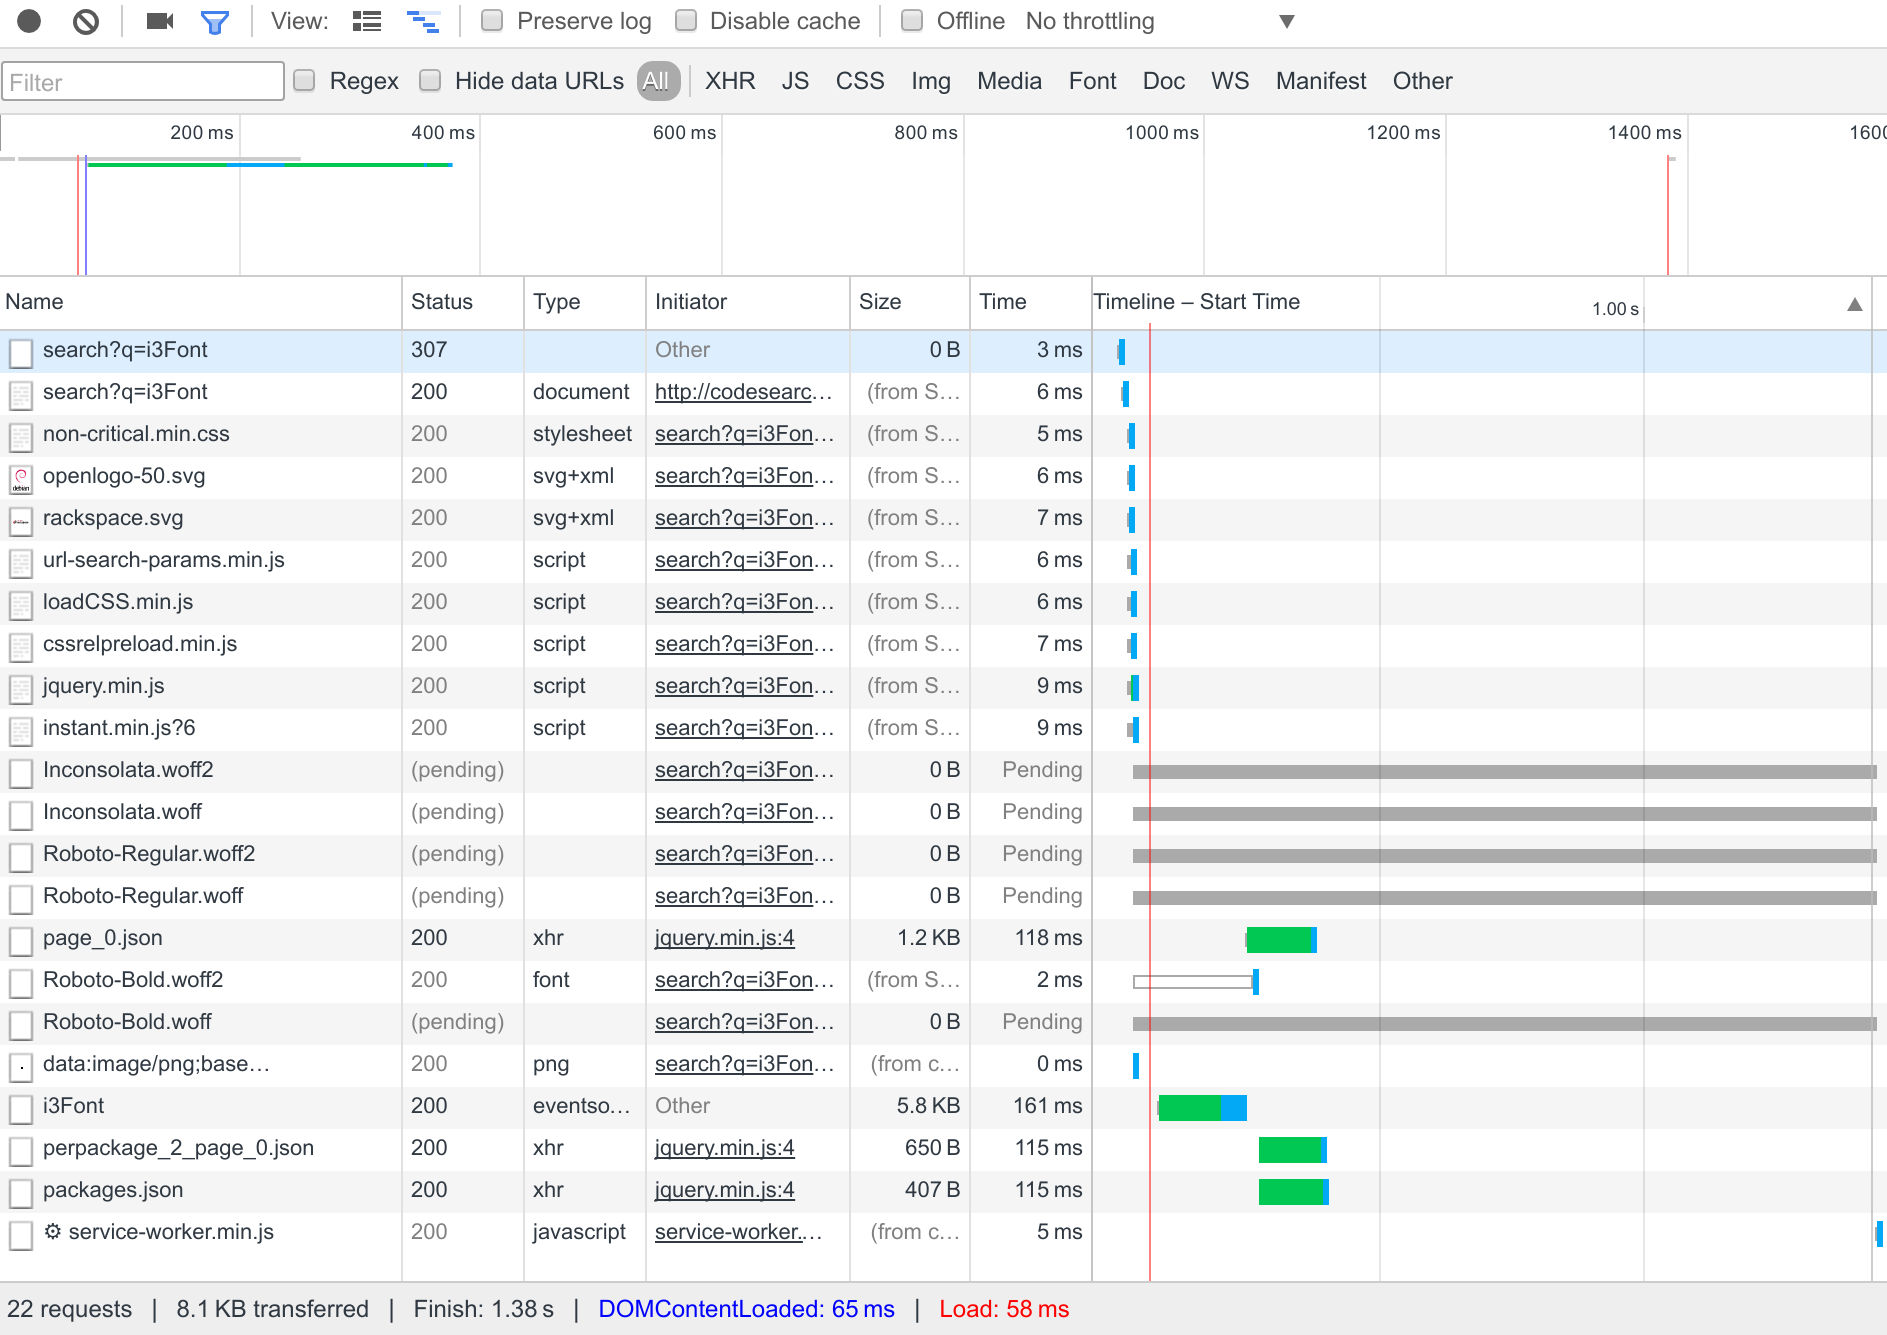This screenshot has width=1887, height=1335.
Task: Check the Disable cache option
Action: 686,21
